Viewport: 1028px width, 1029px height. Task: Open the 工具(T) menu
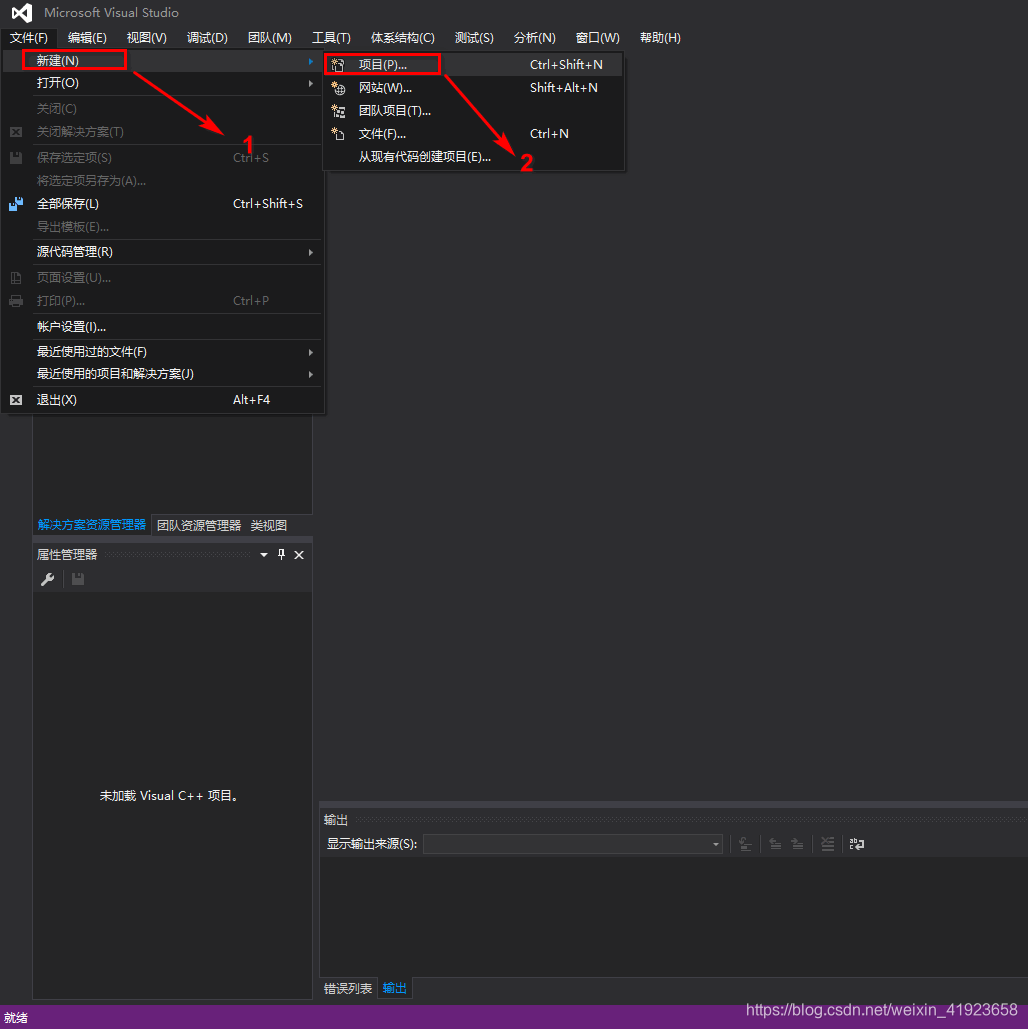click(x=331, y=37)
